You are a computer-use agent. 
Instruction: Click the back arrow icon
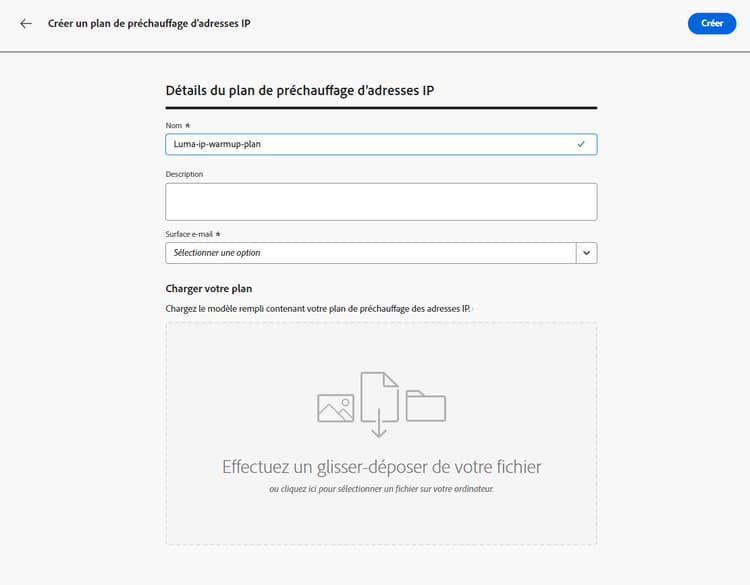[x=26, y=23]
